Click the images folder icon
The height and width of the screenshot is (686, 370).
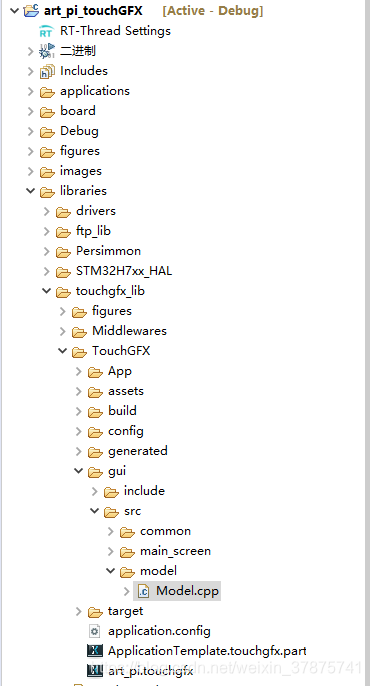tap(47, 172)
